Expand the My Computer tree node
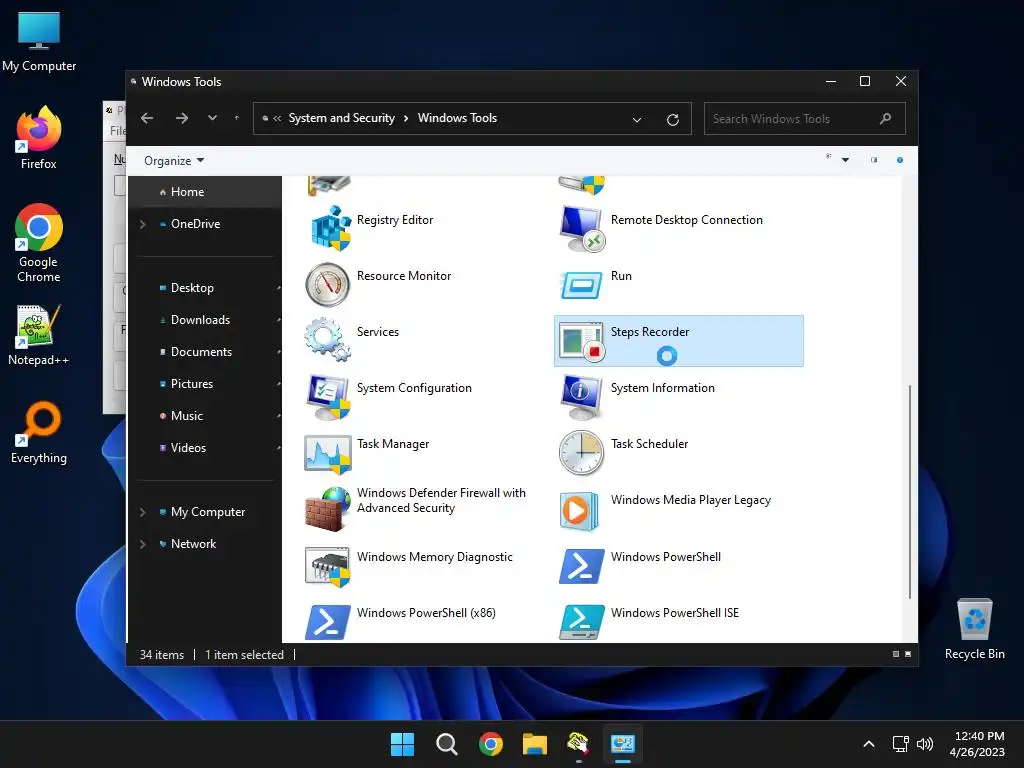 [x=142, y=512]
